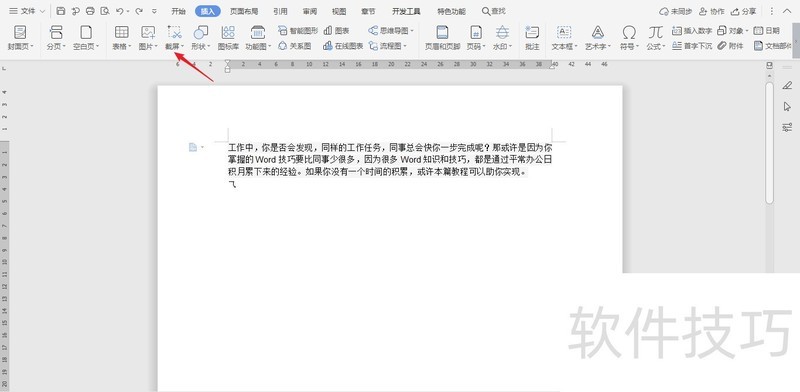800x392 pixels.
Task: Open the 页码 page number dropdown
Action: [x=477, y=38]
